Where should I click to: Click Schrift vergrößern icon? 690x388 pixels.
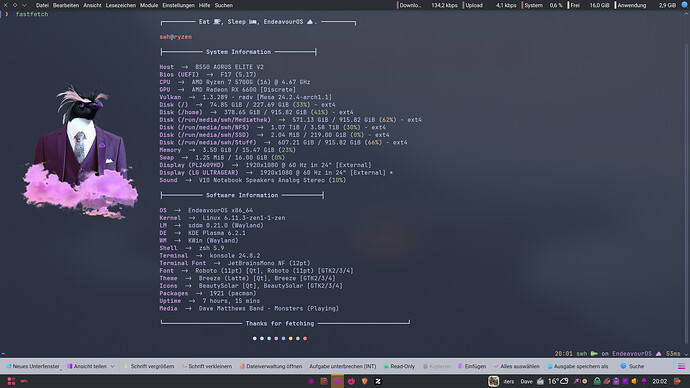[126, 366]
